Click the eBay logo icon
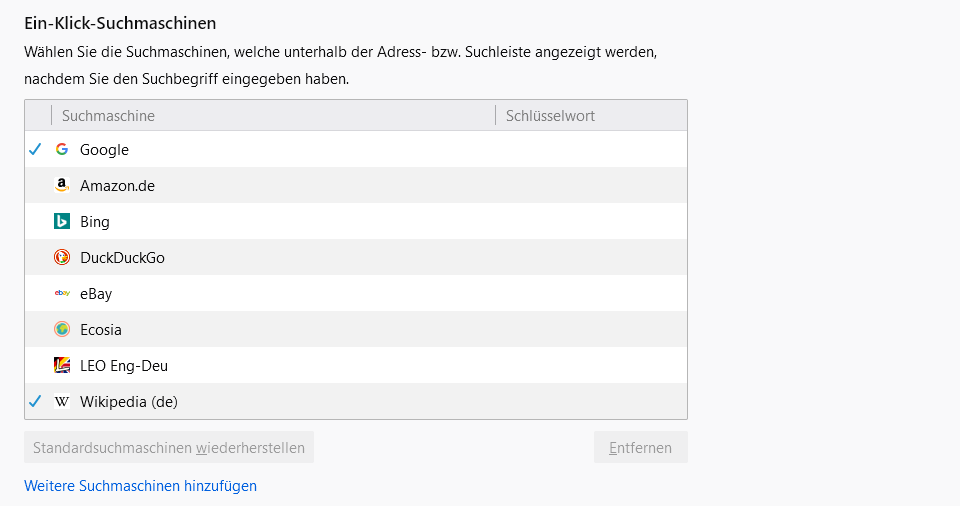The width and height of the screenshot is (960, 506). tap(62, 293)
